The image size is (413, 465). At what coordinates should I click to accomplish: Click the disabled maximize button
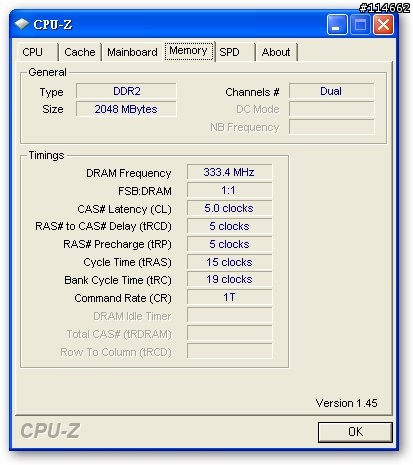coord(360,25)
